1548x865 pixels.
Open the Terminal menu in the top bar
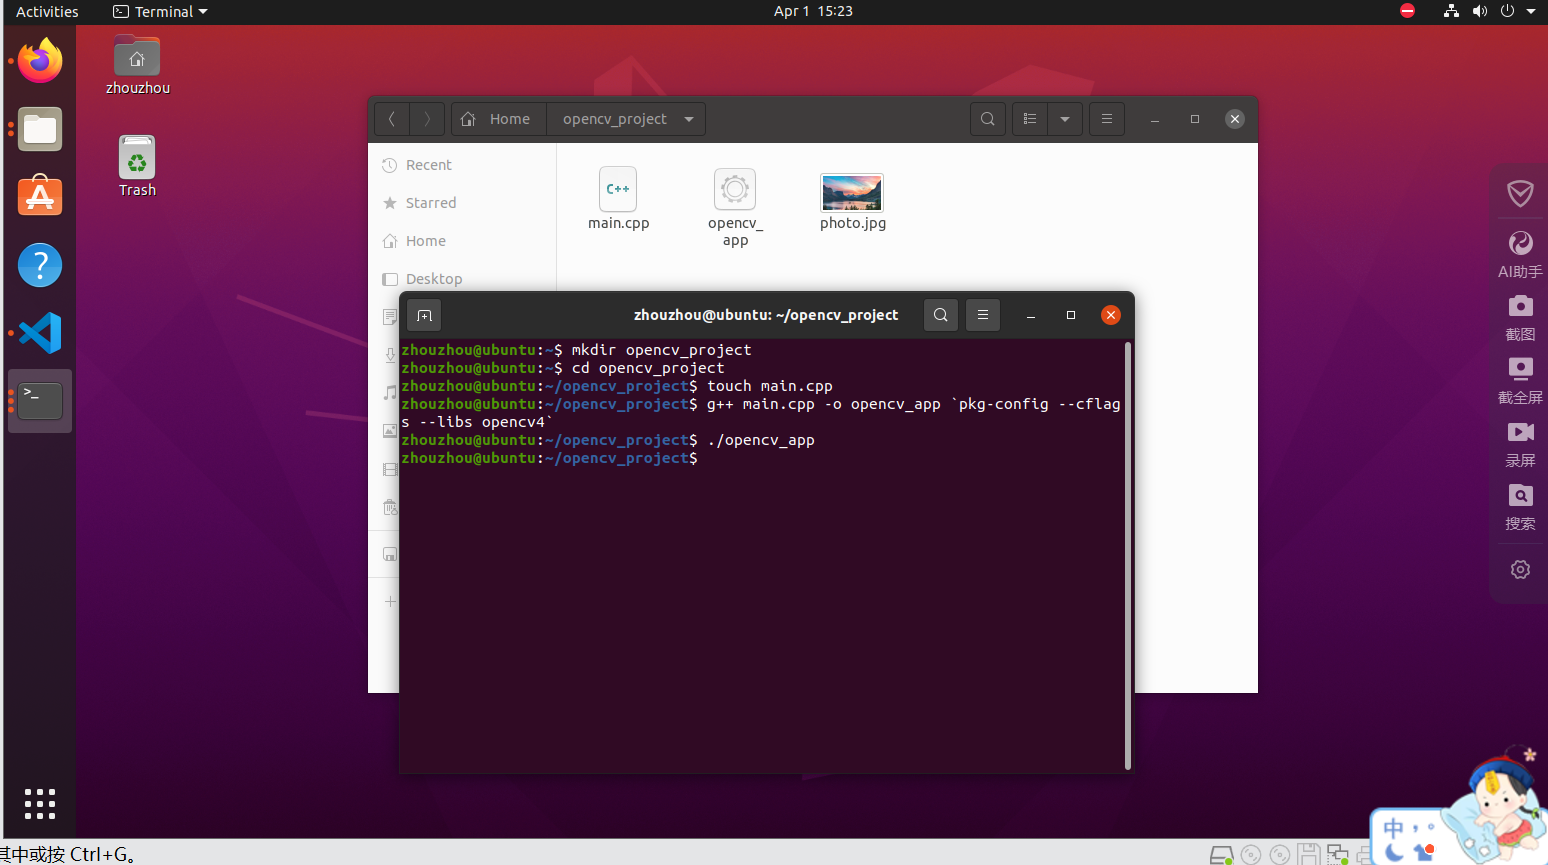point(159,12)
